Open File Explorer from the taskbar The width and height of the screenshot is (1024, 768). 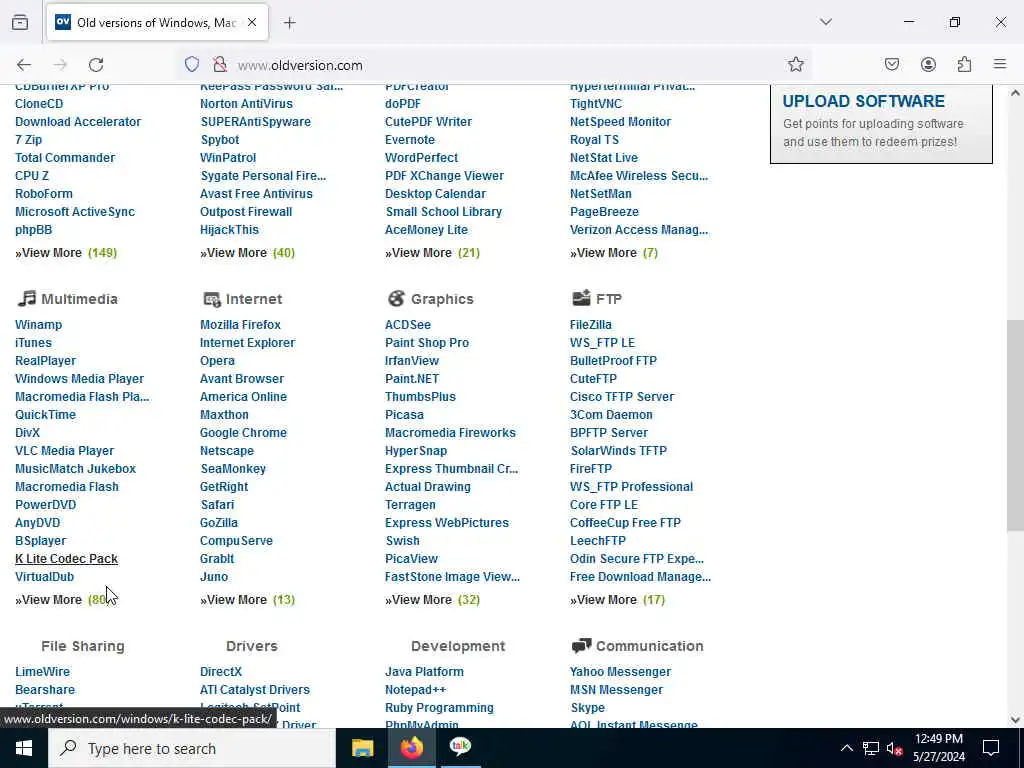(362, 748)
